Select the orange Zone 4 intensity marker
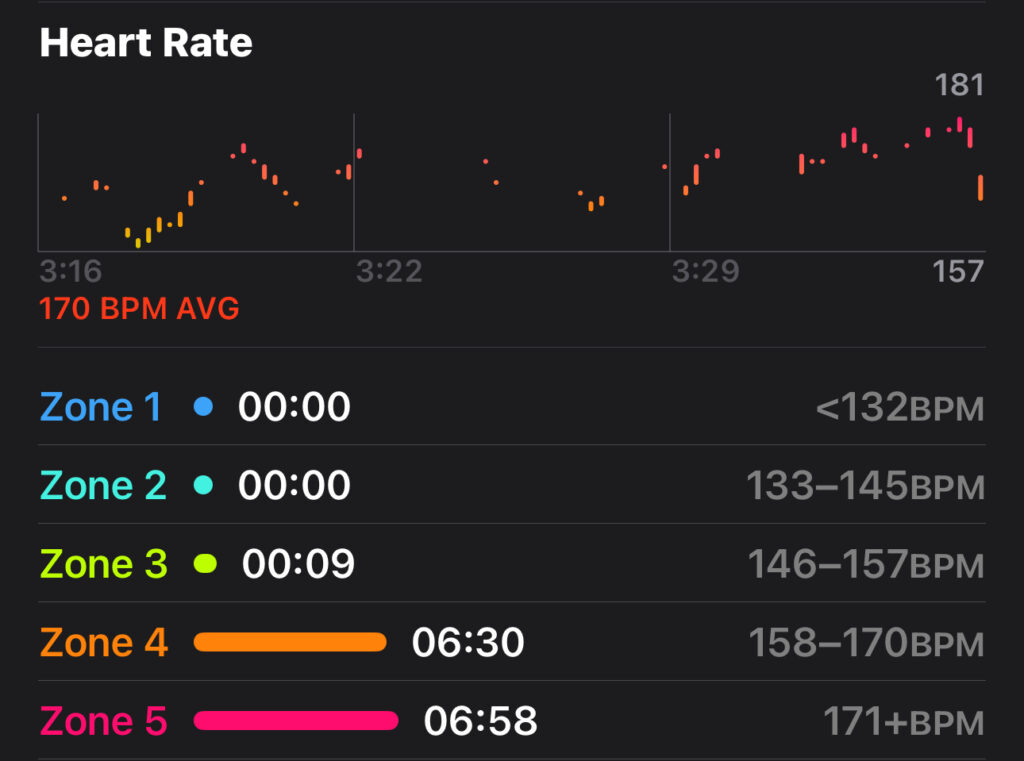1024x761 pixels. (290, 642)
